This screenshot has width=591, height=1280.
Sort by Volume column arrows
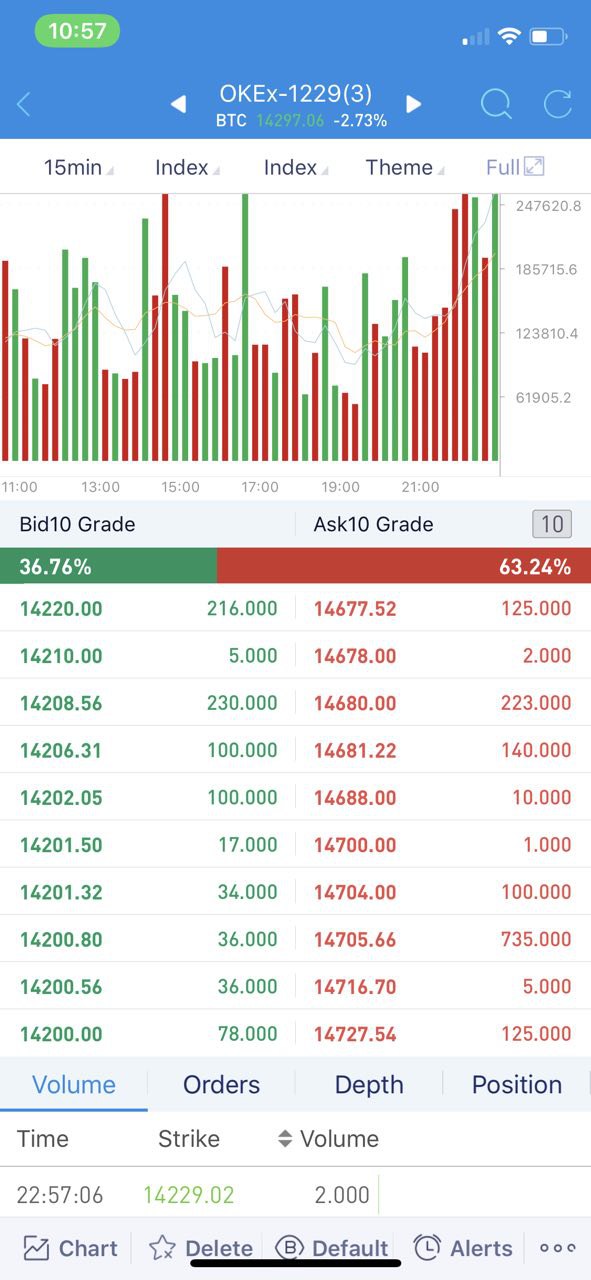click(x=285, y=1139)
